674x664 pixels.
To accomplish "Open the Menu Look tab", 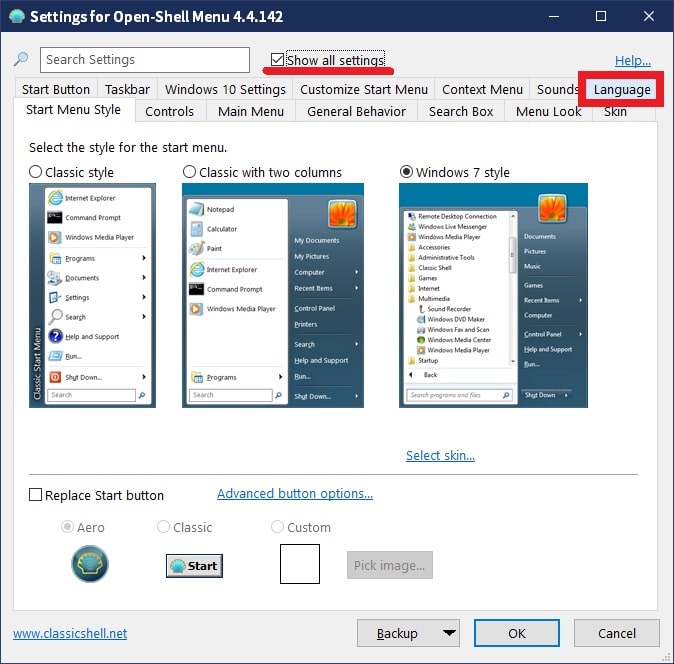I will tap(548, 111).
